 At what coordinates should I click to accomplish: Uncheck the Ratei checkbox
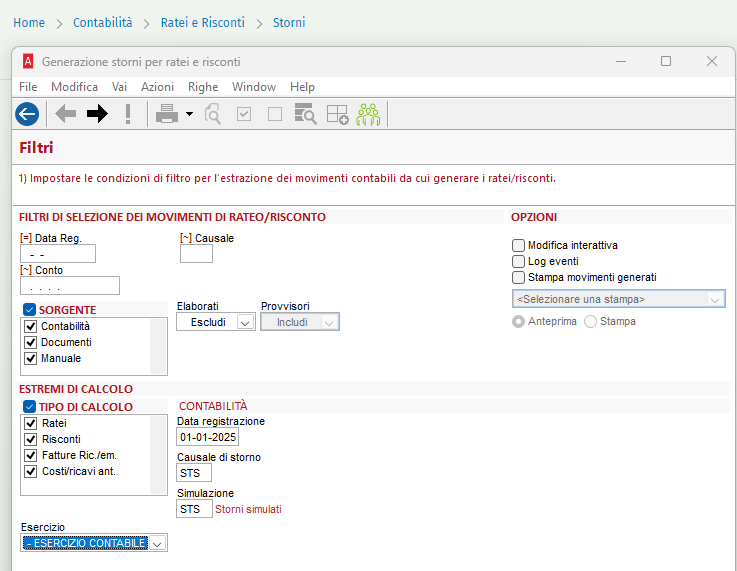tap(31, 423)
